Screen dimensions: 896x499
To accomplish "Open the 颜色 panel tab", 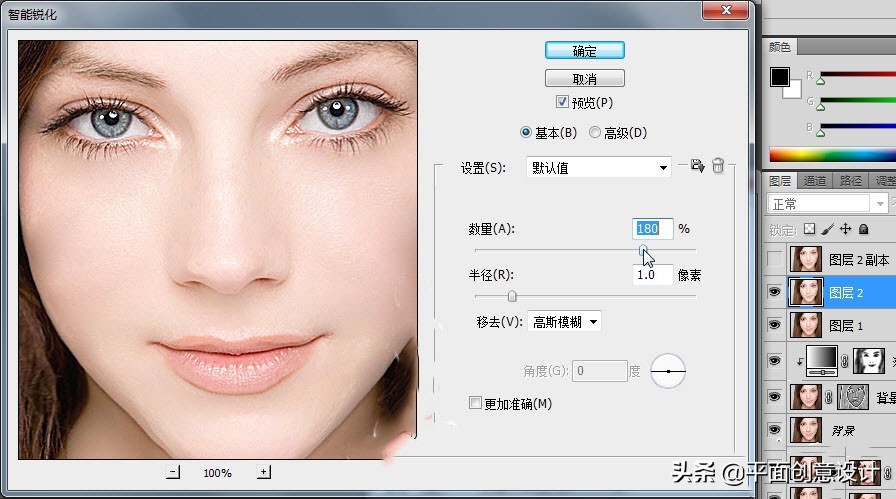I will (x=779, y=47).
